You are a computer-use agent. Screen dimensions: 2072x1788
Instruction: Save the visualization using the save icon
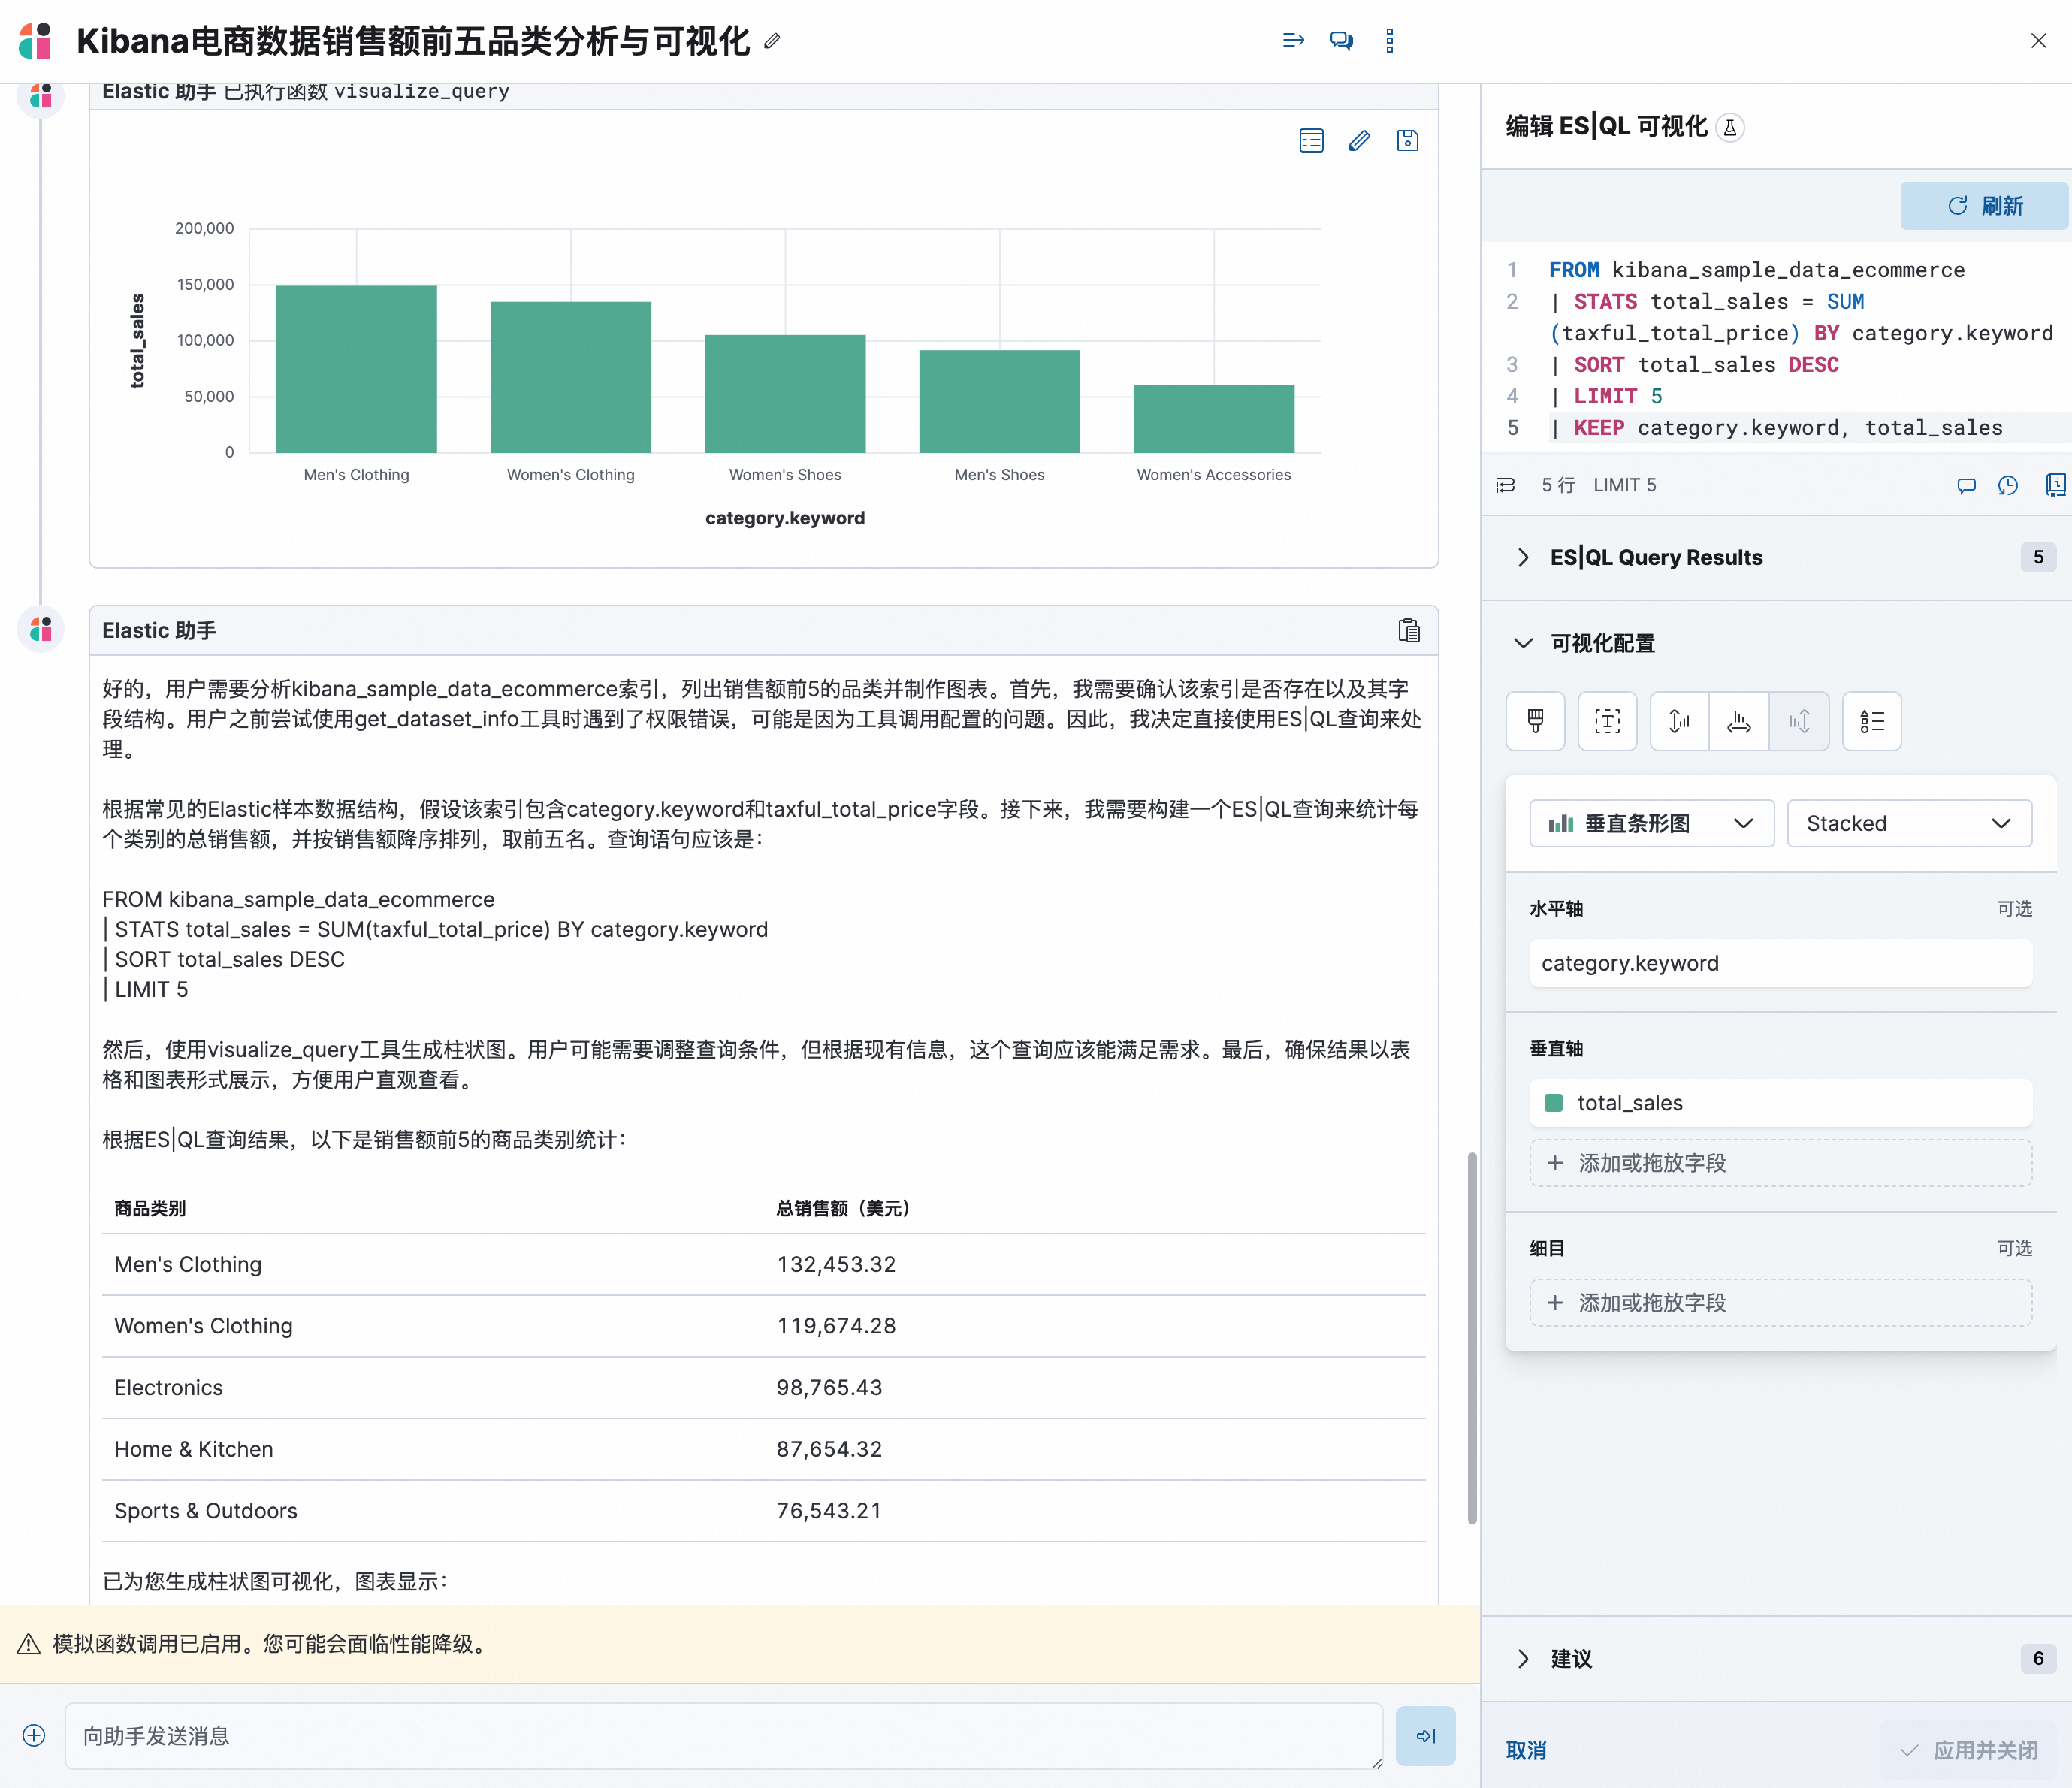tap(1407, 140)
